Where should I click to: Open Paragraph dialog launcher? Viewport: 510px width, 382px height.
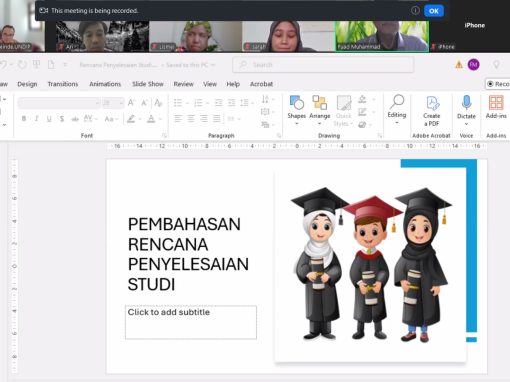[x=279, y=135]
